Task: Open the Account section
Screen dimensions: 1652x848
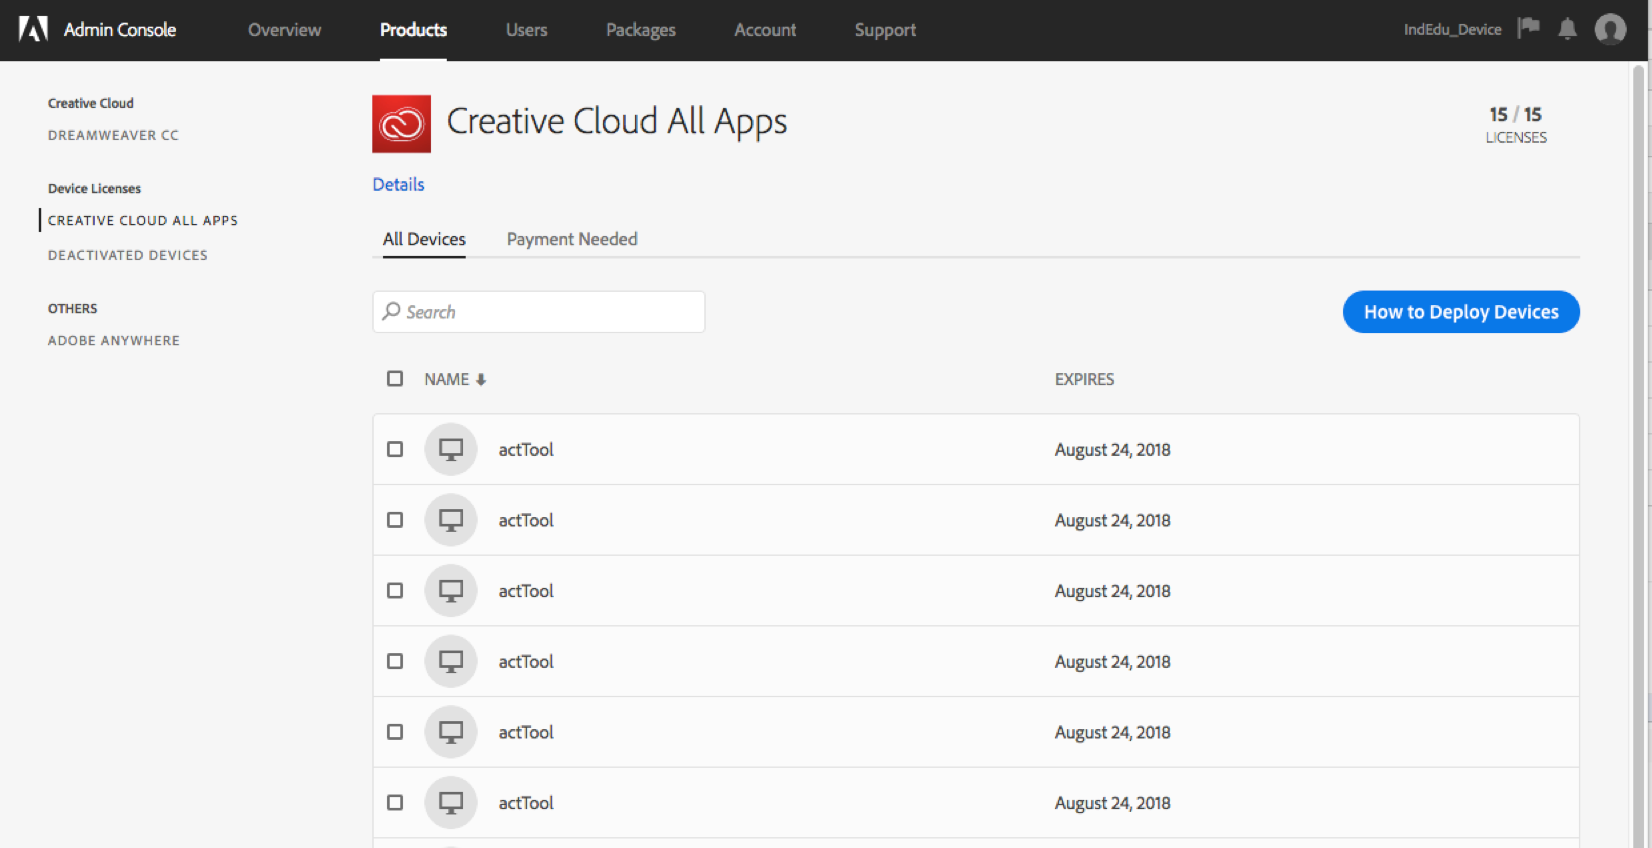Action: (x=765, y=30)
